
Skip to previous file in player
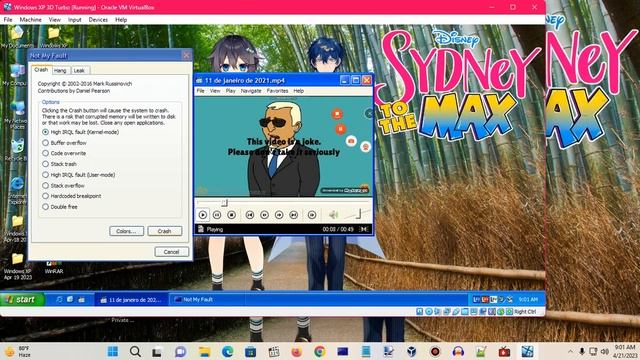click(x=250, y=215)
